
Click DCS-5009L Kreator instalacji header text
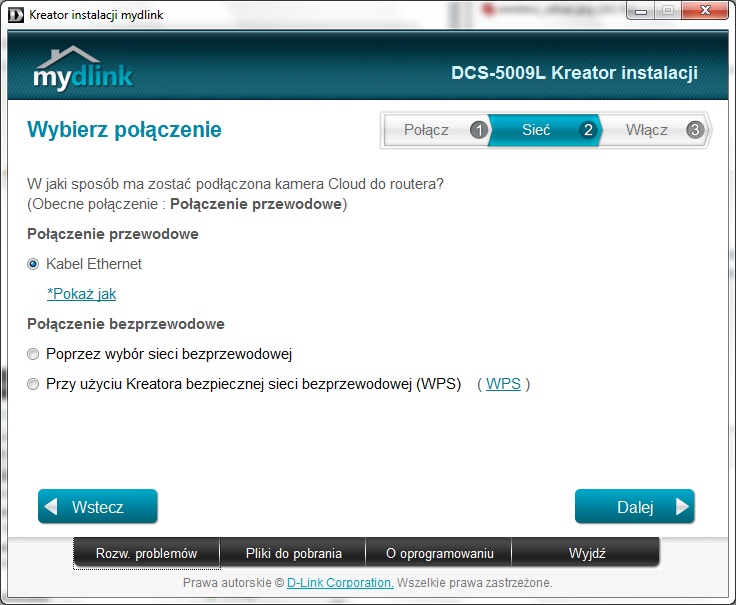pos(575,73)
